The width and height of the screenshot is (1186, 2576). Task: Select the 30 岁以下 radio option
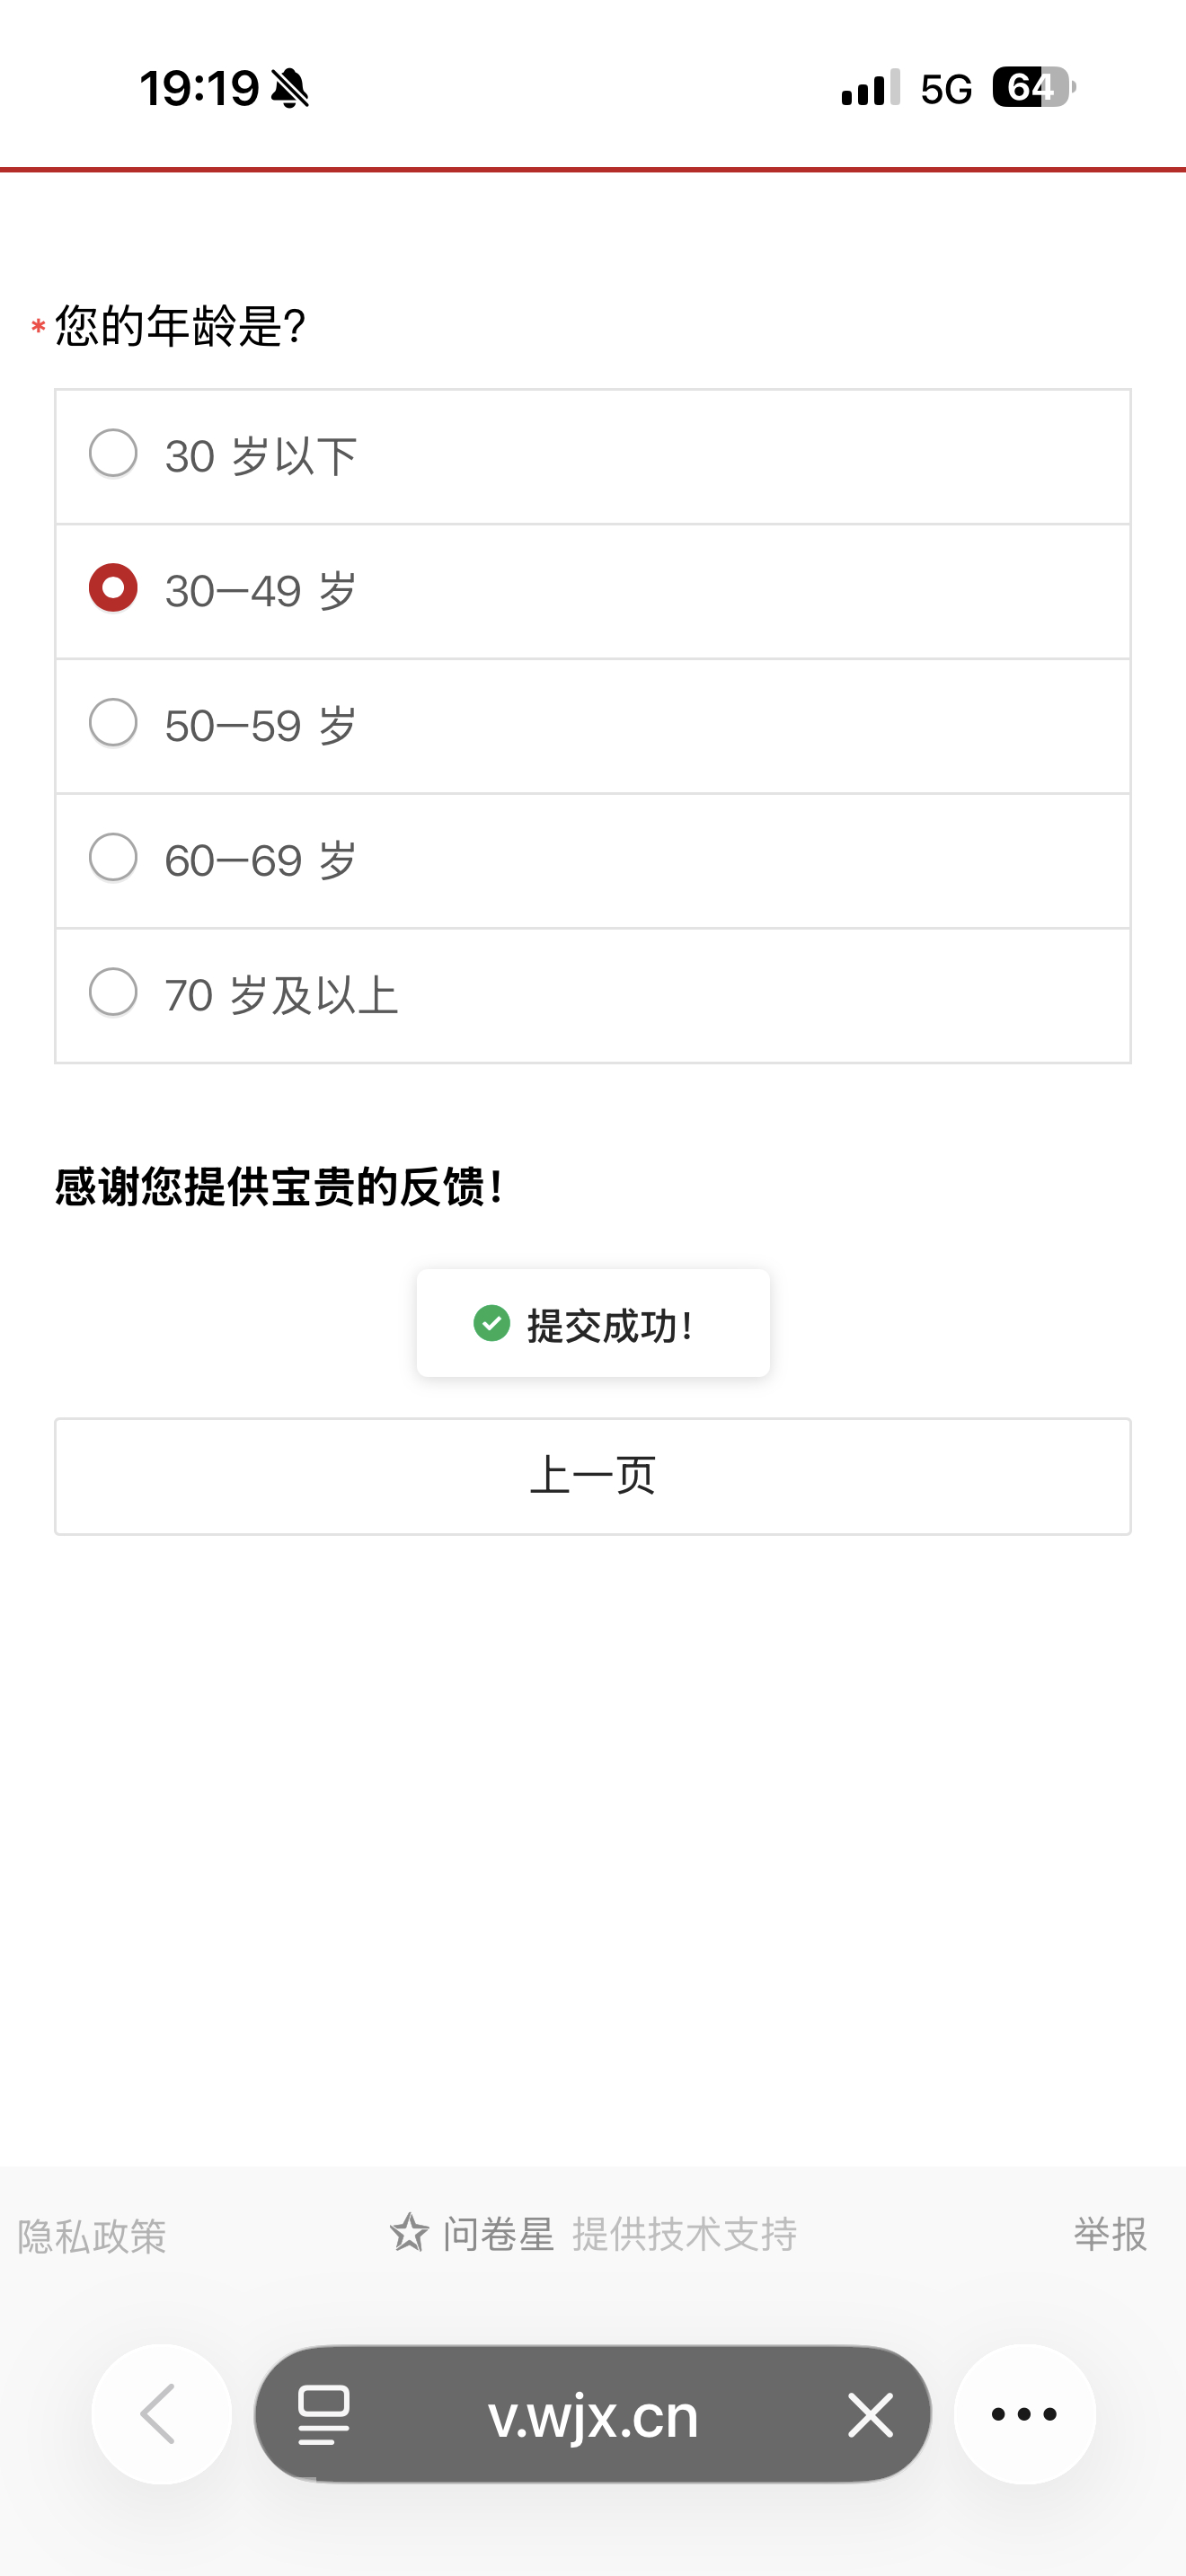113,454
